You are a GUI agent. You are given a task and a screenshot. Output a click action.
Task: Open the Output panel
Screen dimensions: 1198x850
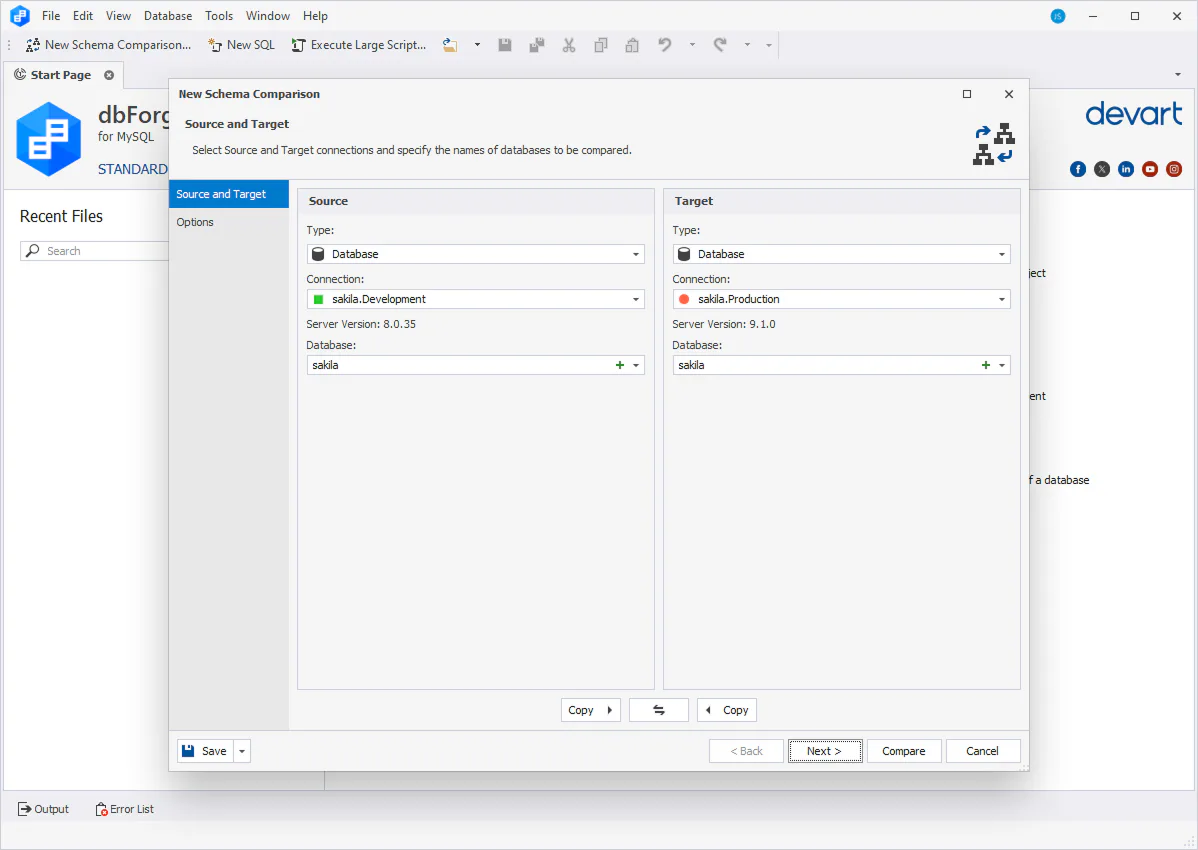[x=44, y=809]
